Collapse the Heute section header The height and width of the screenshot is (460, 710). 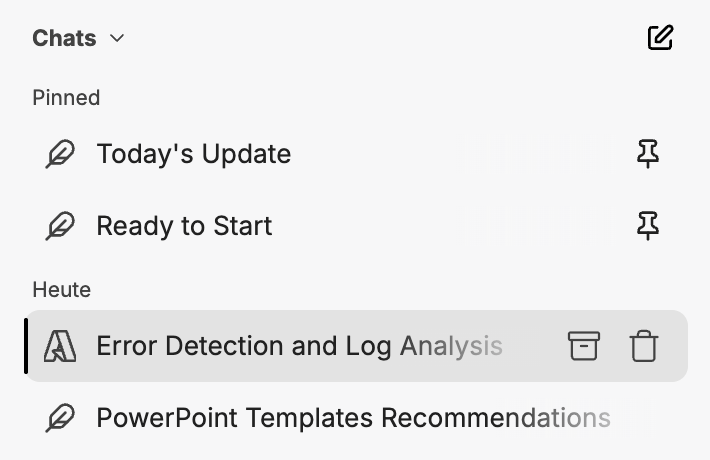(62, 290)
